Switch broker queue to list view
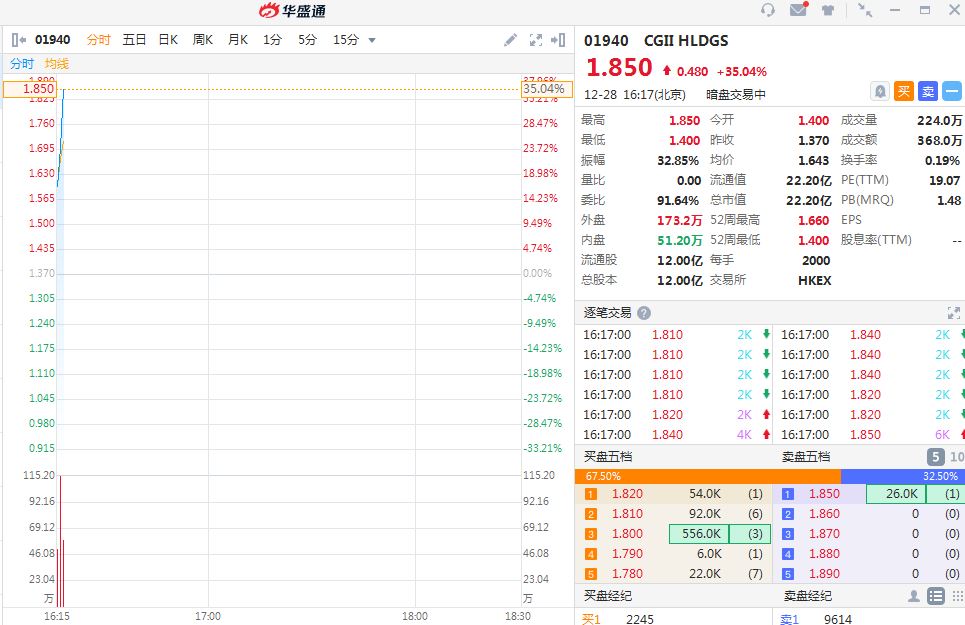 (935, 596)
